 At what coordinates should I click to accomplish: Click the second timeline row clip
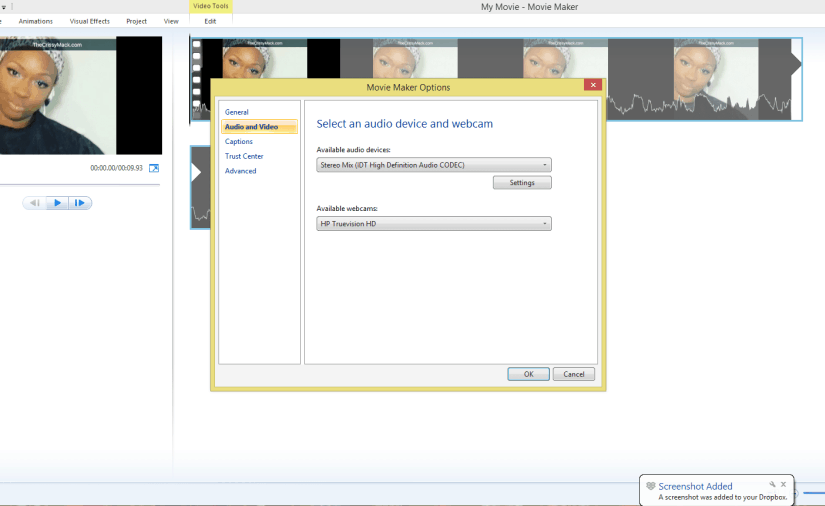coord(200,188)
